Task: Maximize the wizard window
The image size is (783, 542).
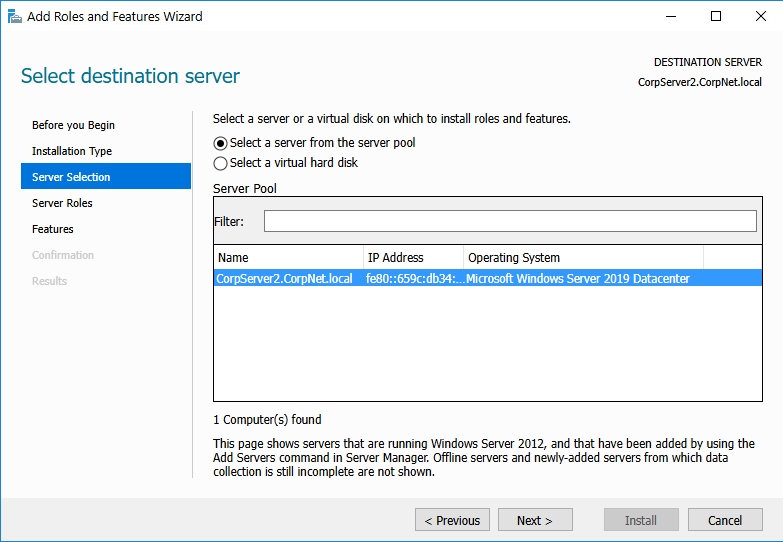Action: tap(716, 16)
